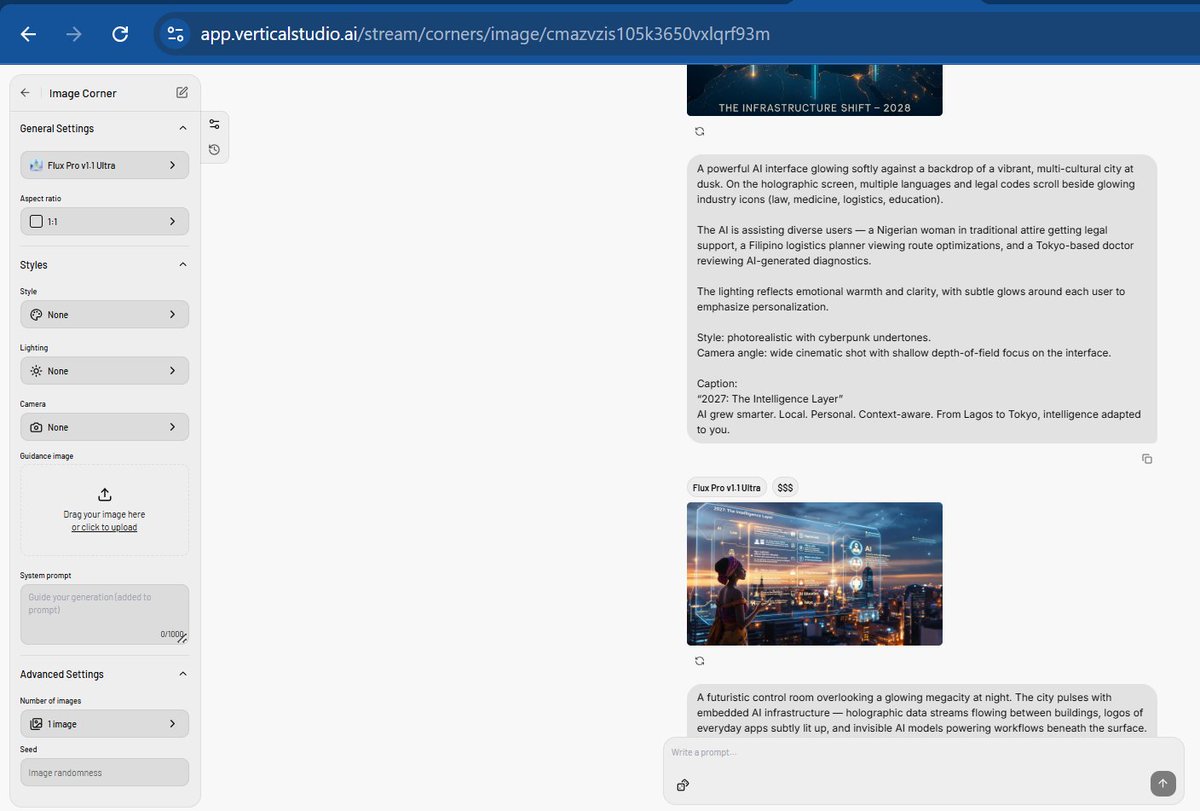
Task: Click the 'Image Corner' panel title
Action: [x=83, y=93]
